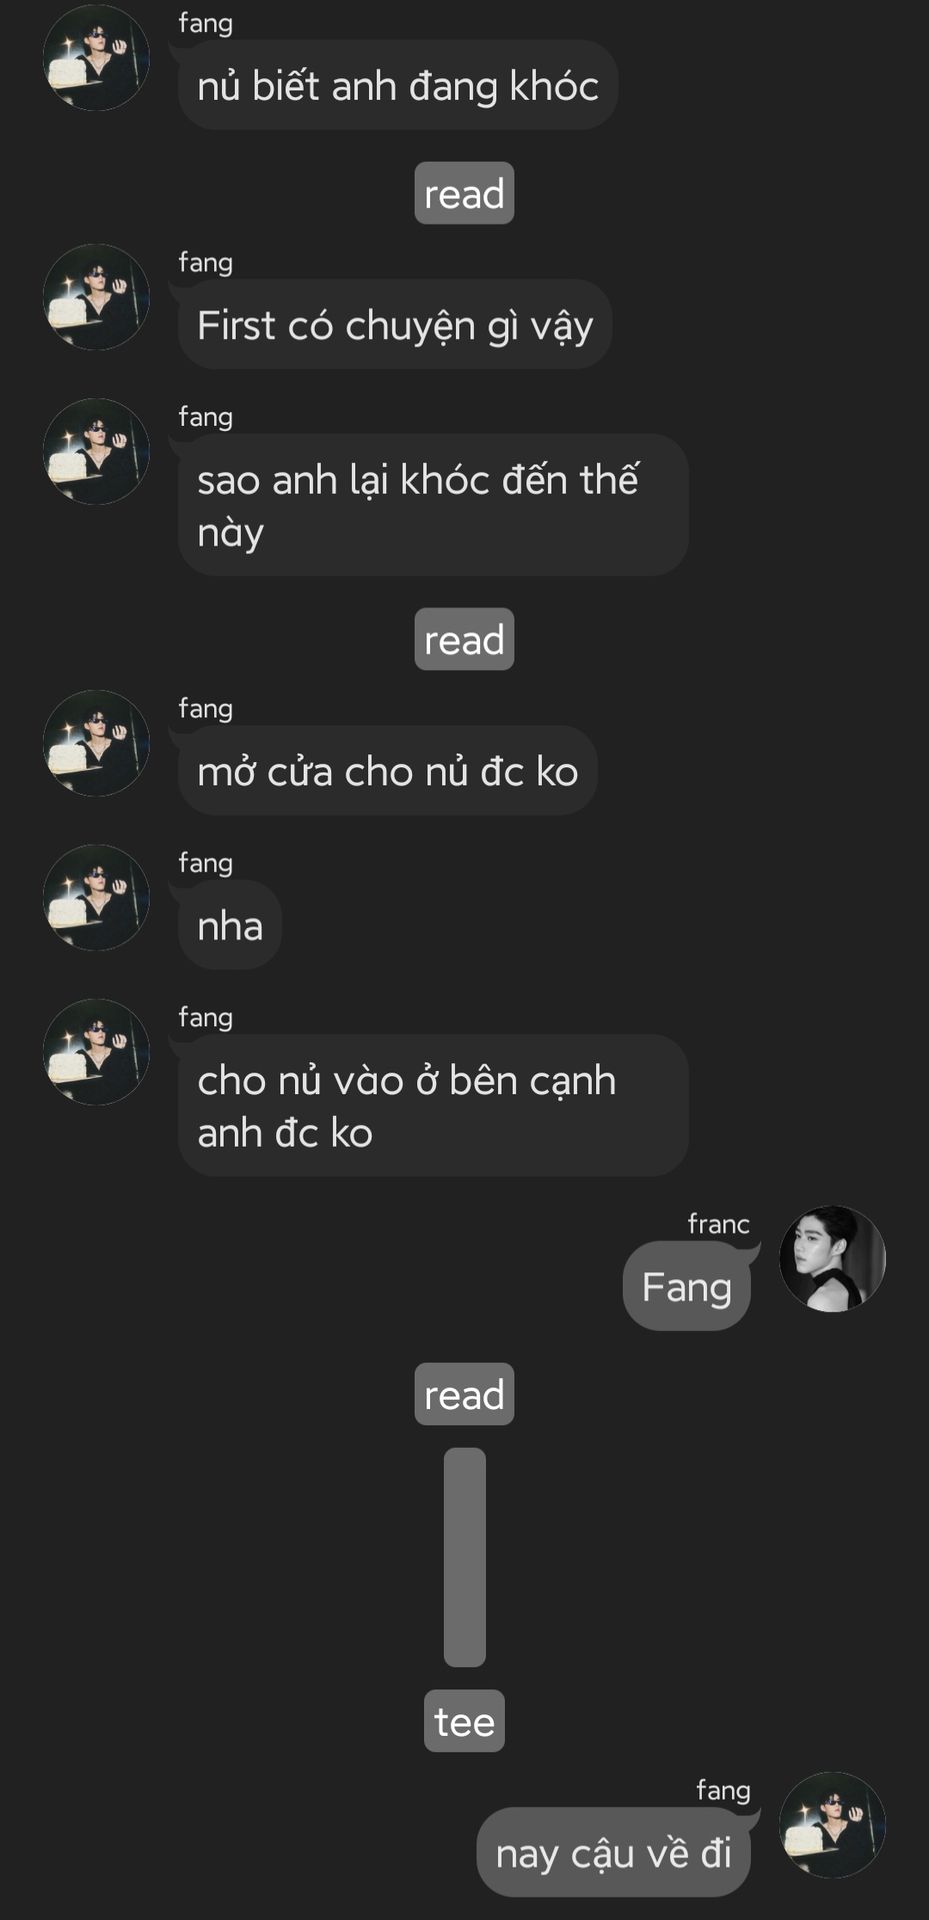Click the gray vertical bar above "tee"

click(x=465, y=1557)
